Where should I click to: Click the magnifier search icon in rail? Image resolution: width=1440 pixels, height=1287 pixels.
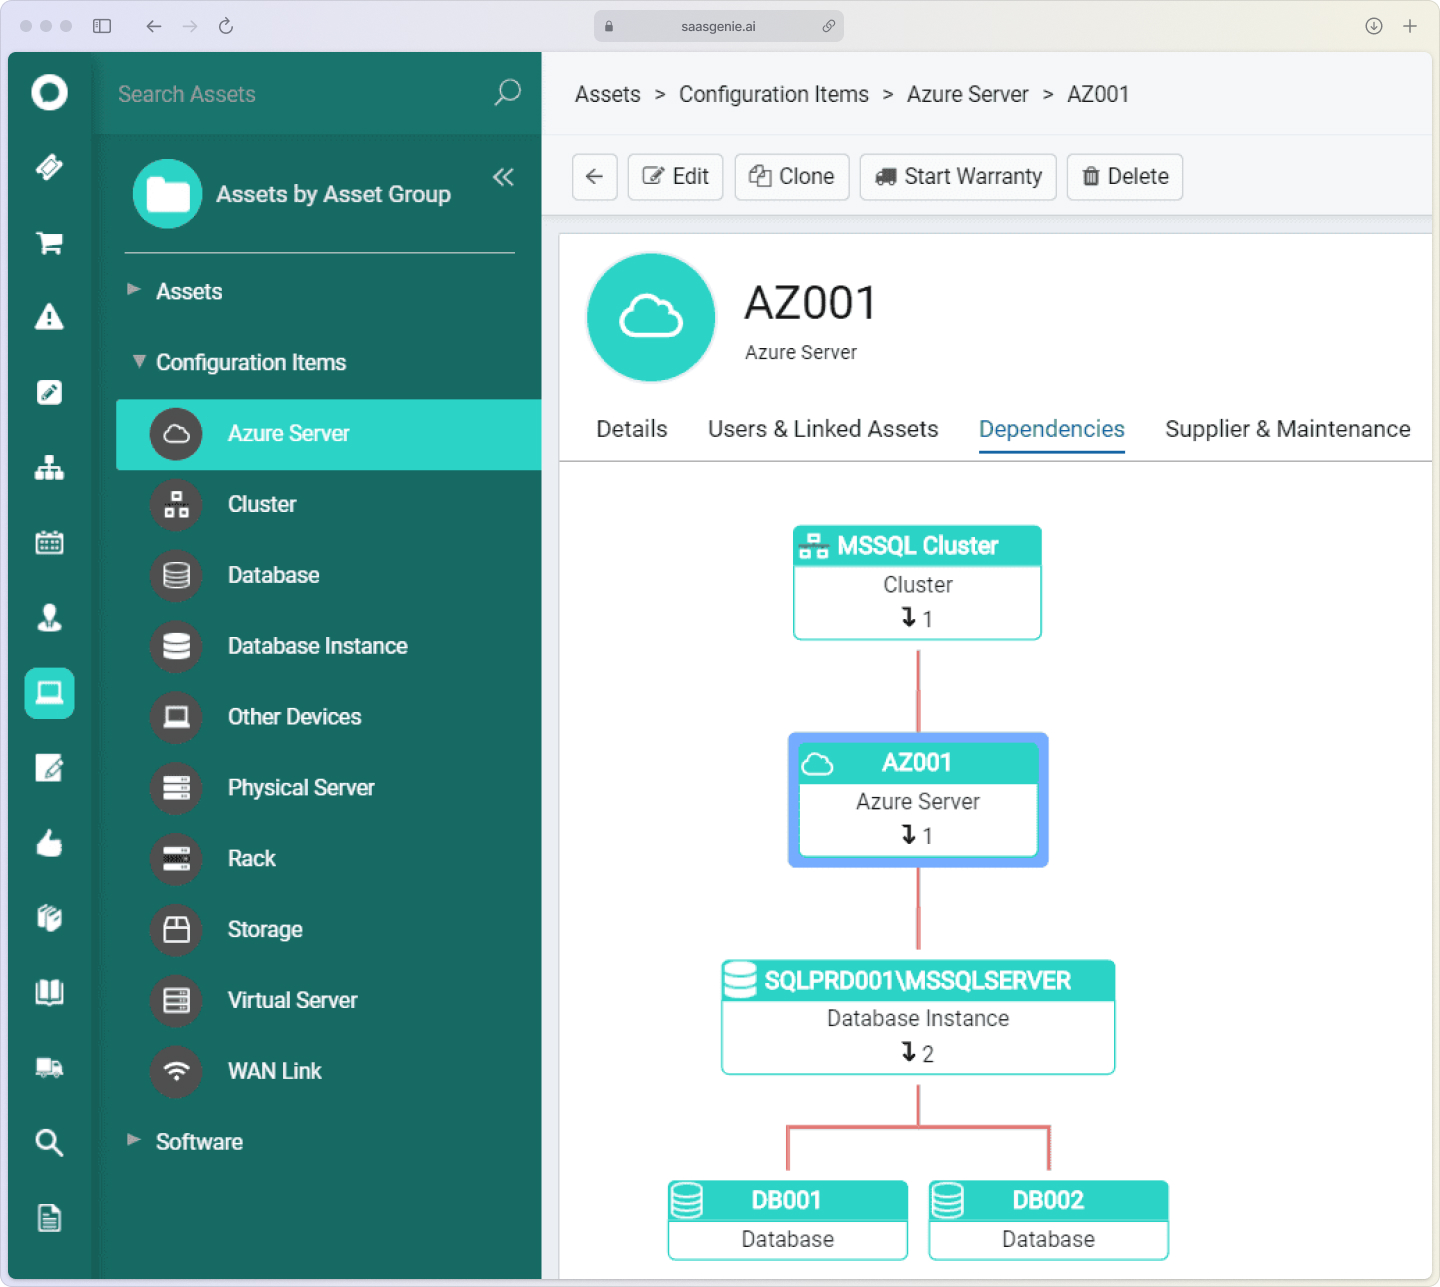pyautogui.click(x=49, y=1142)
